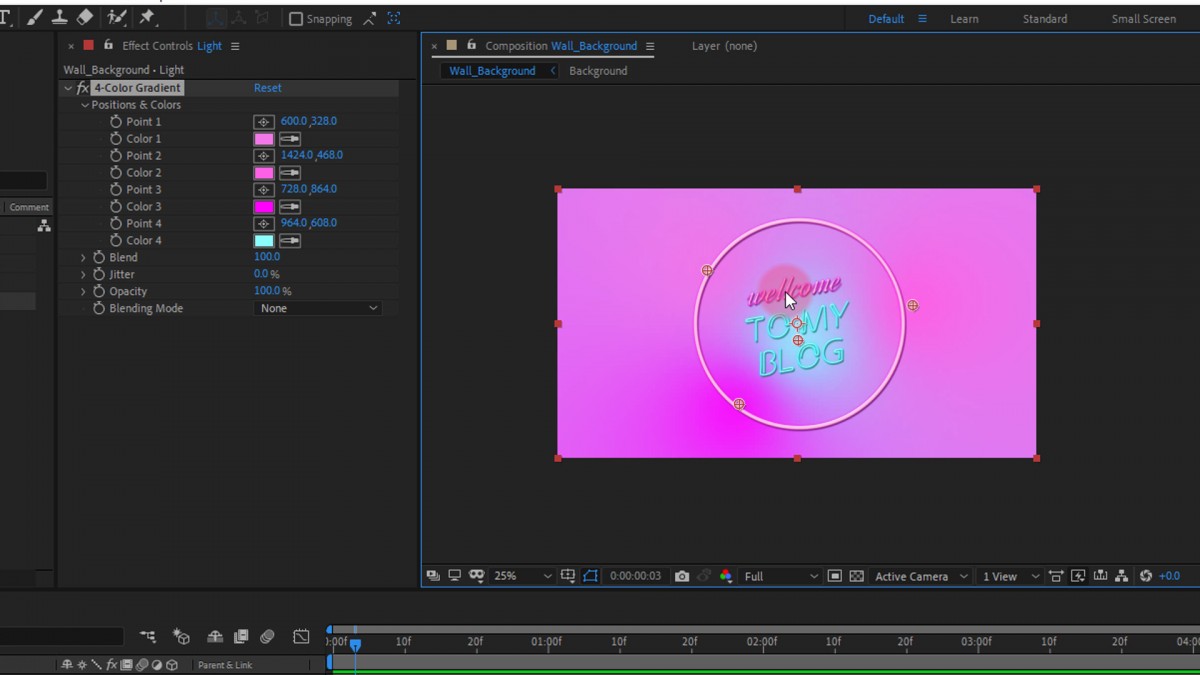The width and height of the screenshot is (1200, 675).
Task: Select the Clone Stamp tool
Action: 60,18
